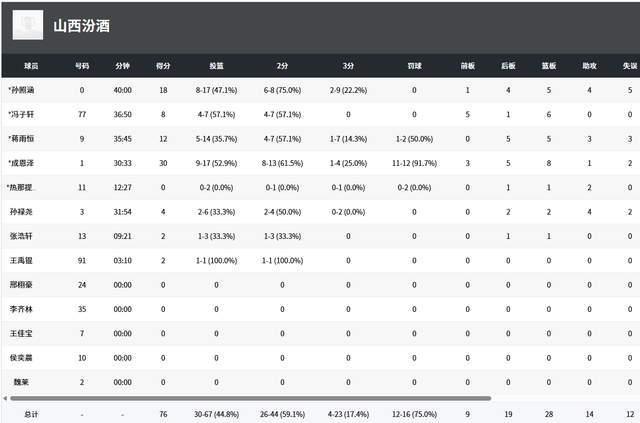Sort by the 得分 column header
Image resolution: width=640 pixels, height=423 pixels.
point(163,66)
